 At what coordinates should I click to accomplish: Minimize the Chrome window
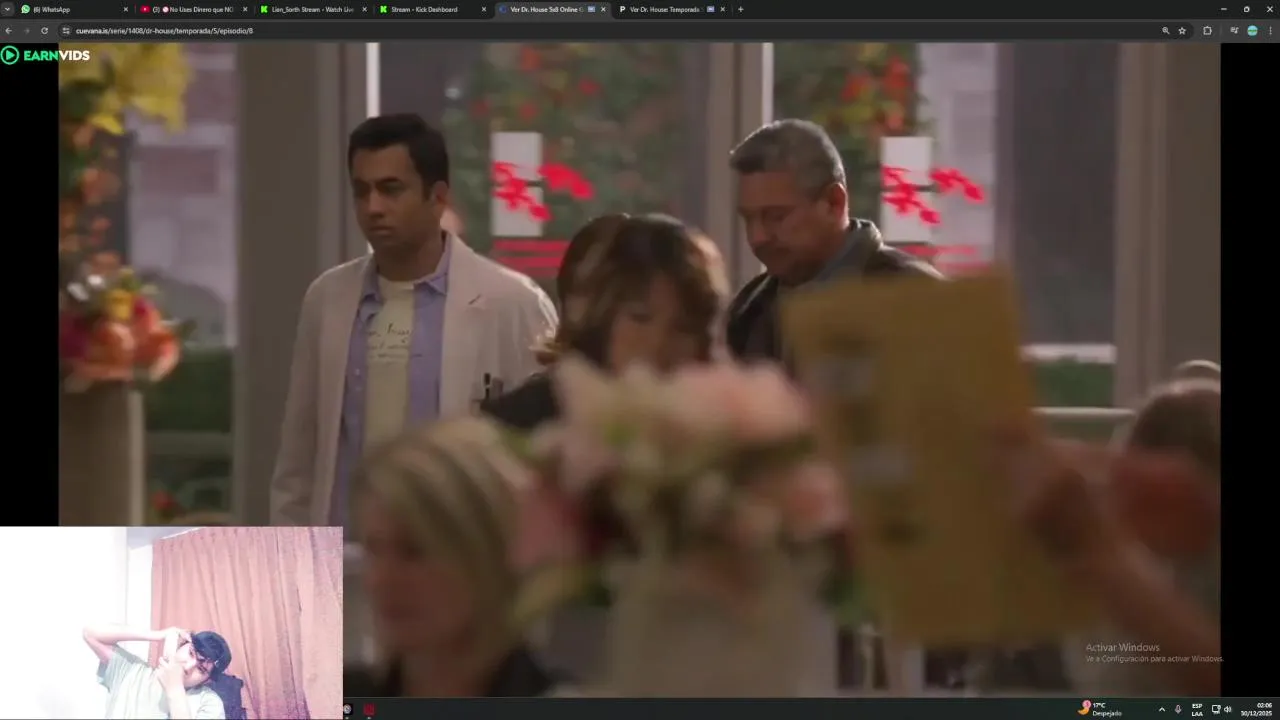click(x=1223, y=9)
